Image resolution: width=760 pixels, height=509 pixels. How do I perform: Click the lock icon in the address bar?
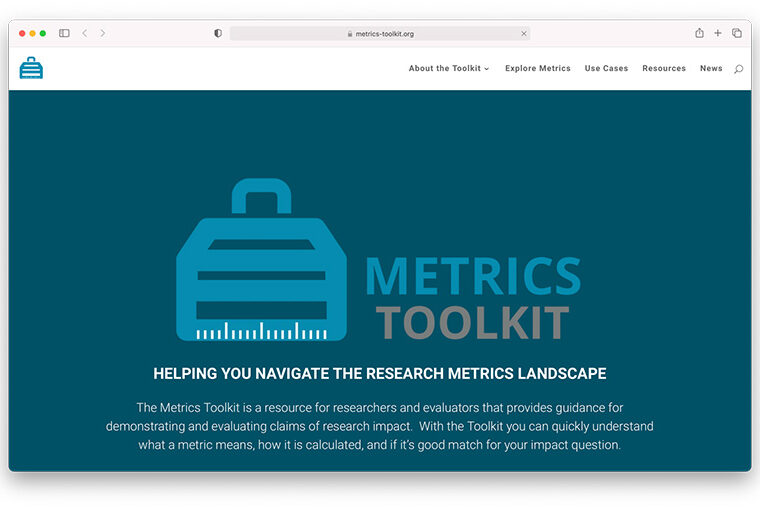pos(349,34)
